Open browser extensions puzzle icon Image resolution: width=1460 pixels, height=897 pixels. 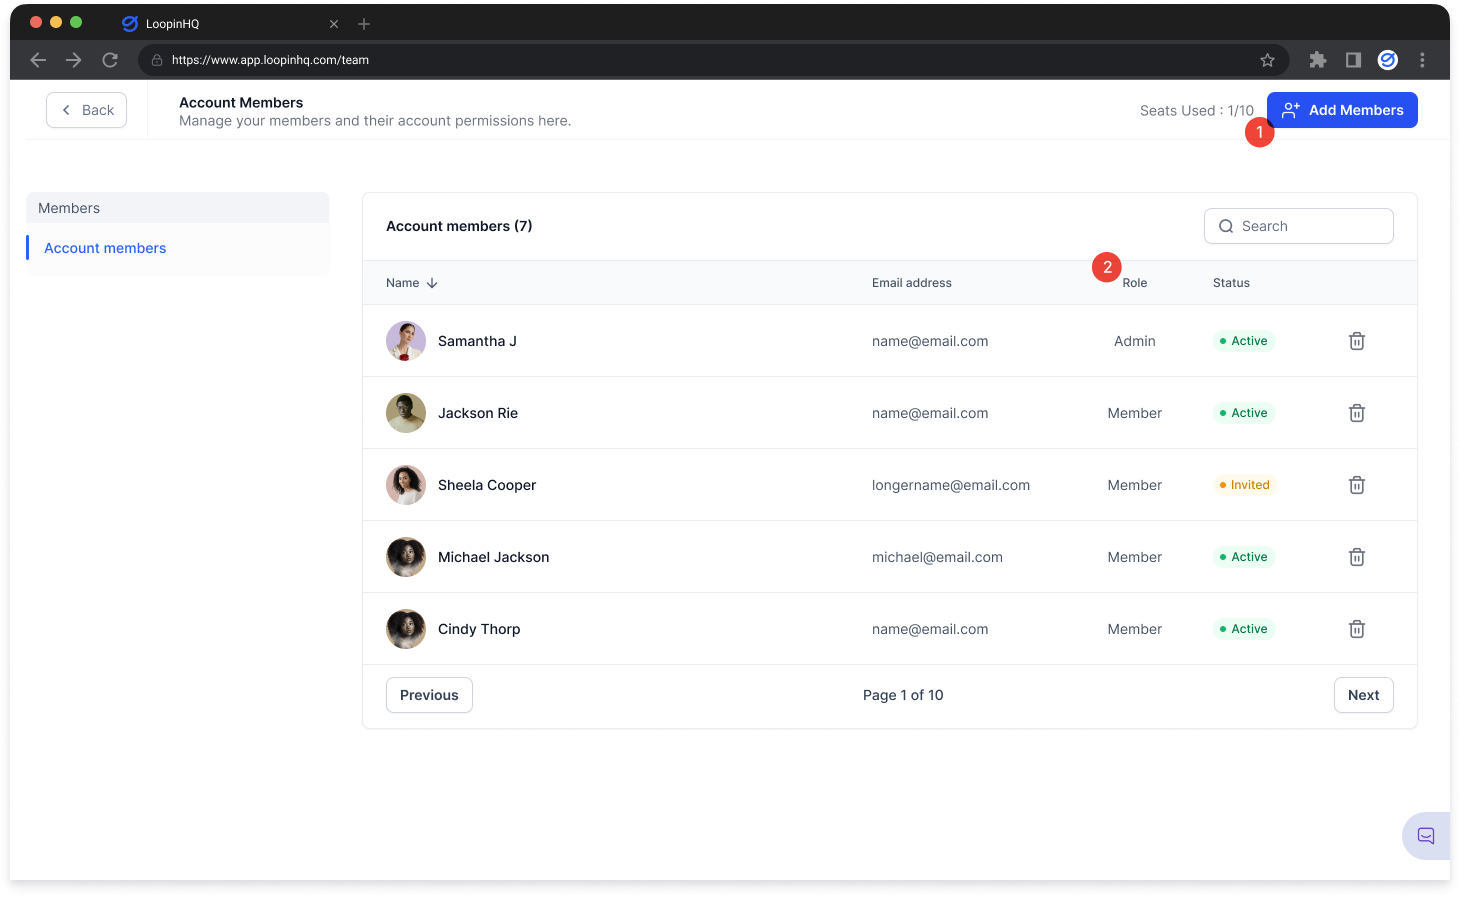(1318, 60)
